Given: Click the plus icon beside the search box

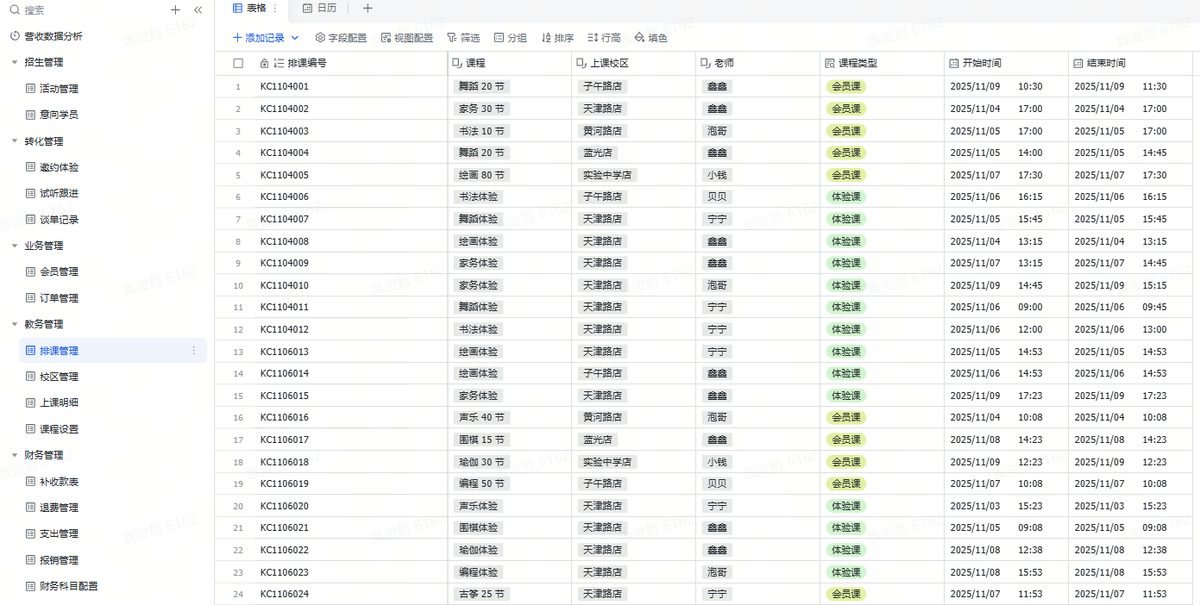Looking at the screenshot, I should 176,10.
